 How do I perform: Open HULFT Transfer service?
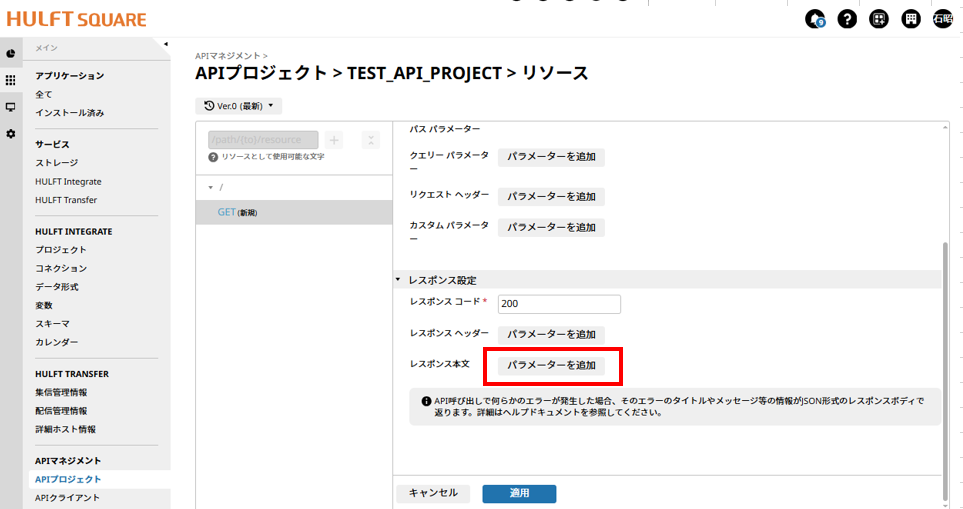point(66,200)
